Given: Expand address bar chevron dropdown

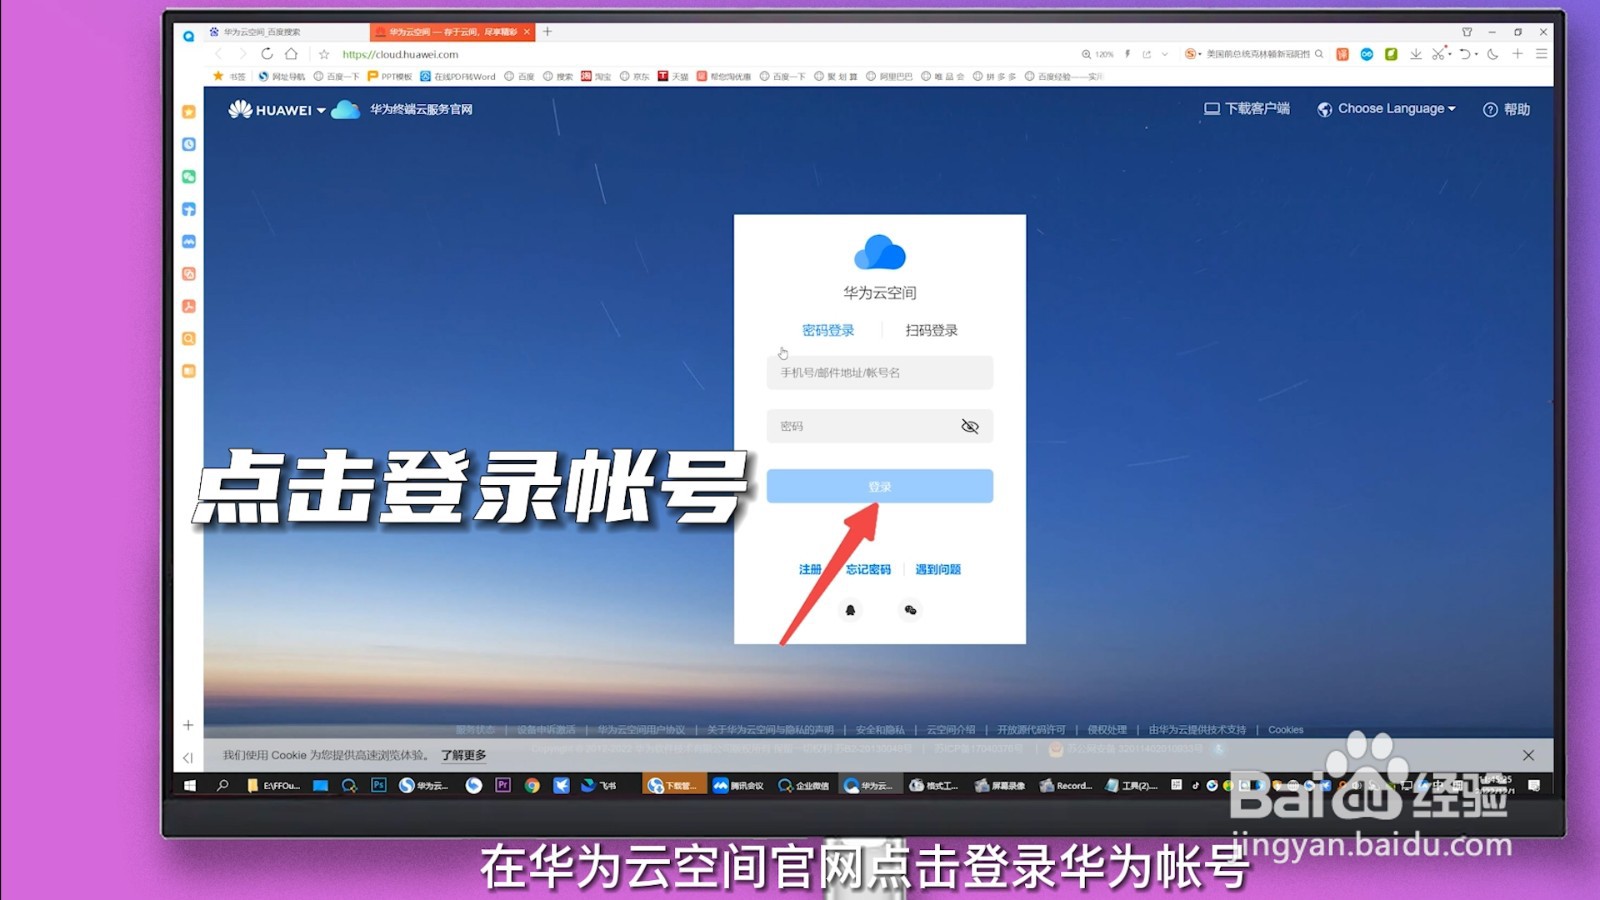Looking at the screenshot, I should [1165, 54].
